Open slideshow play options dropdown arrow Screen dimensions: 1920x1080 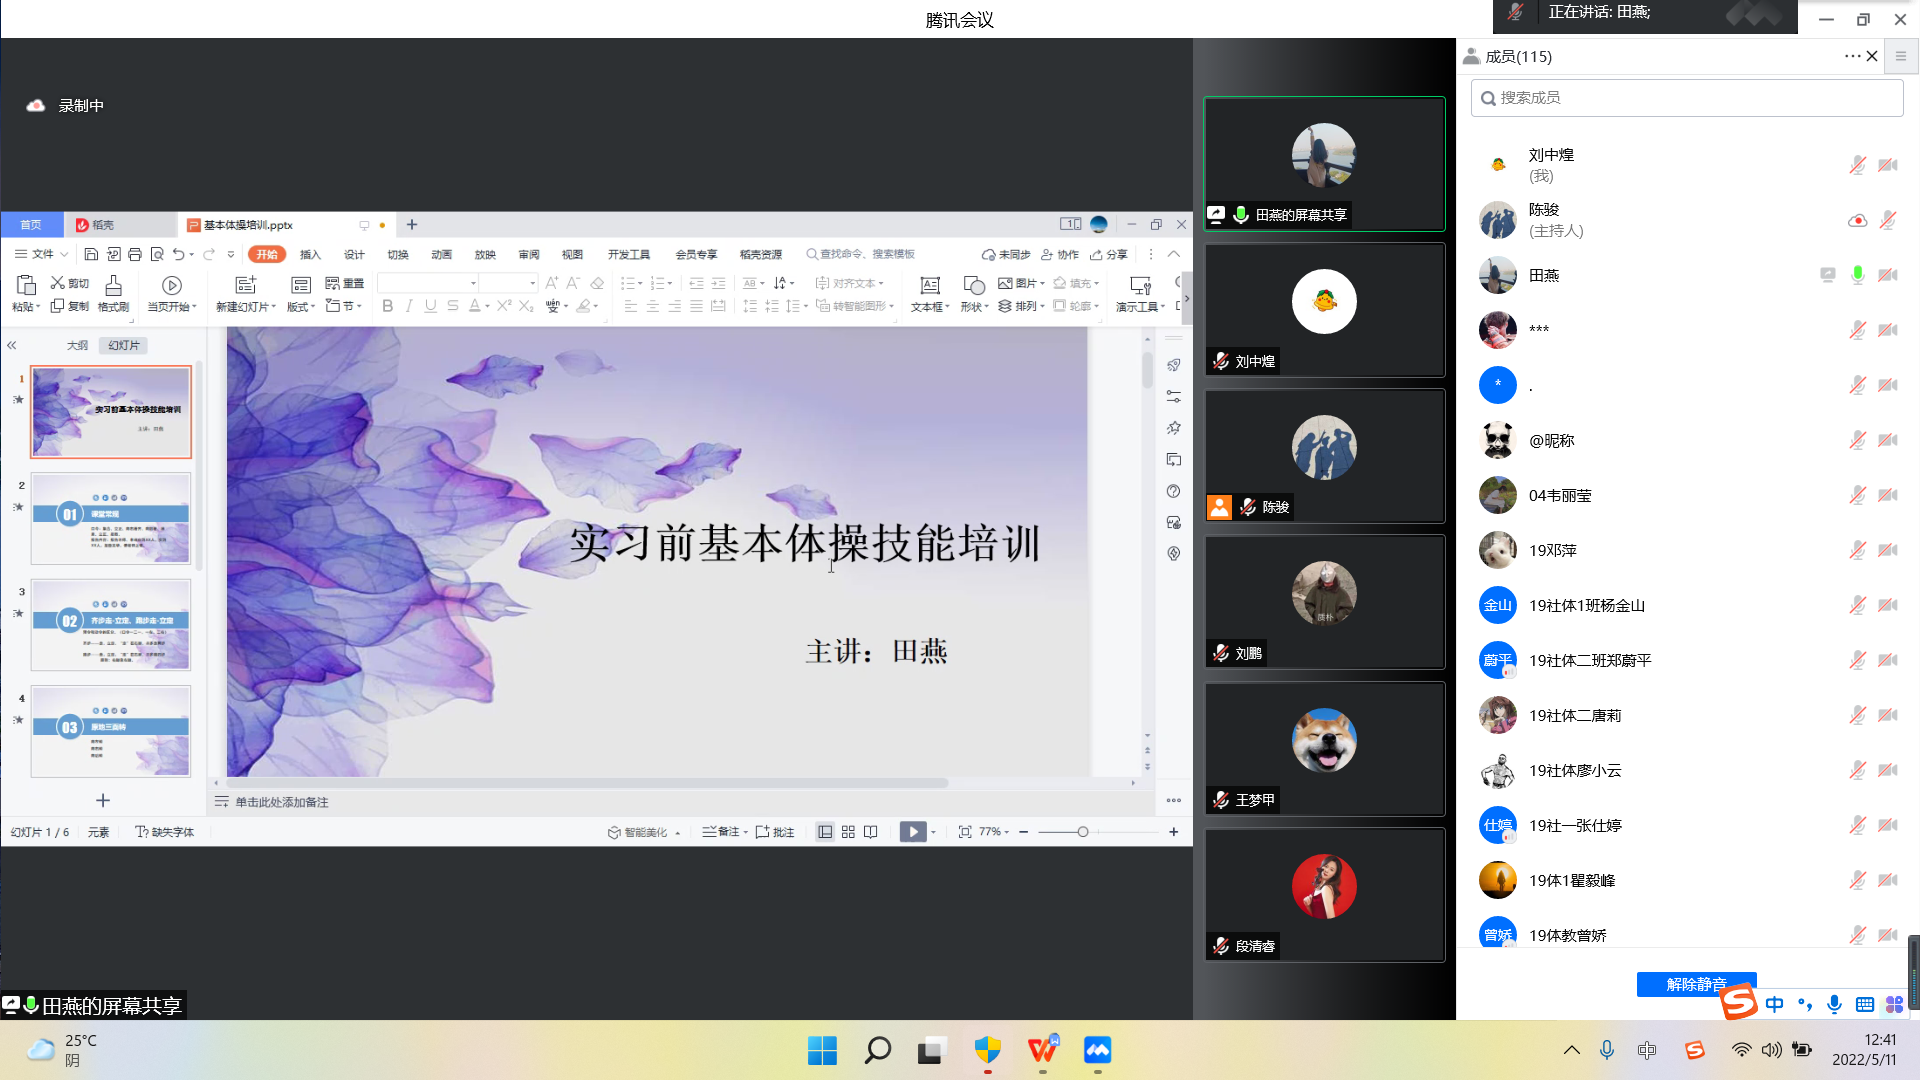click(934, 832)
